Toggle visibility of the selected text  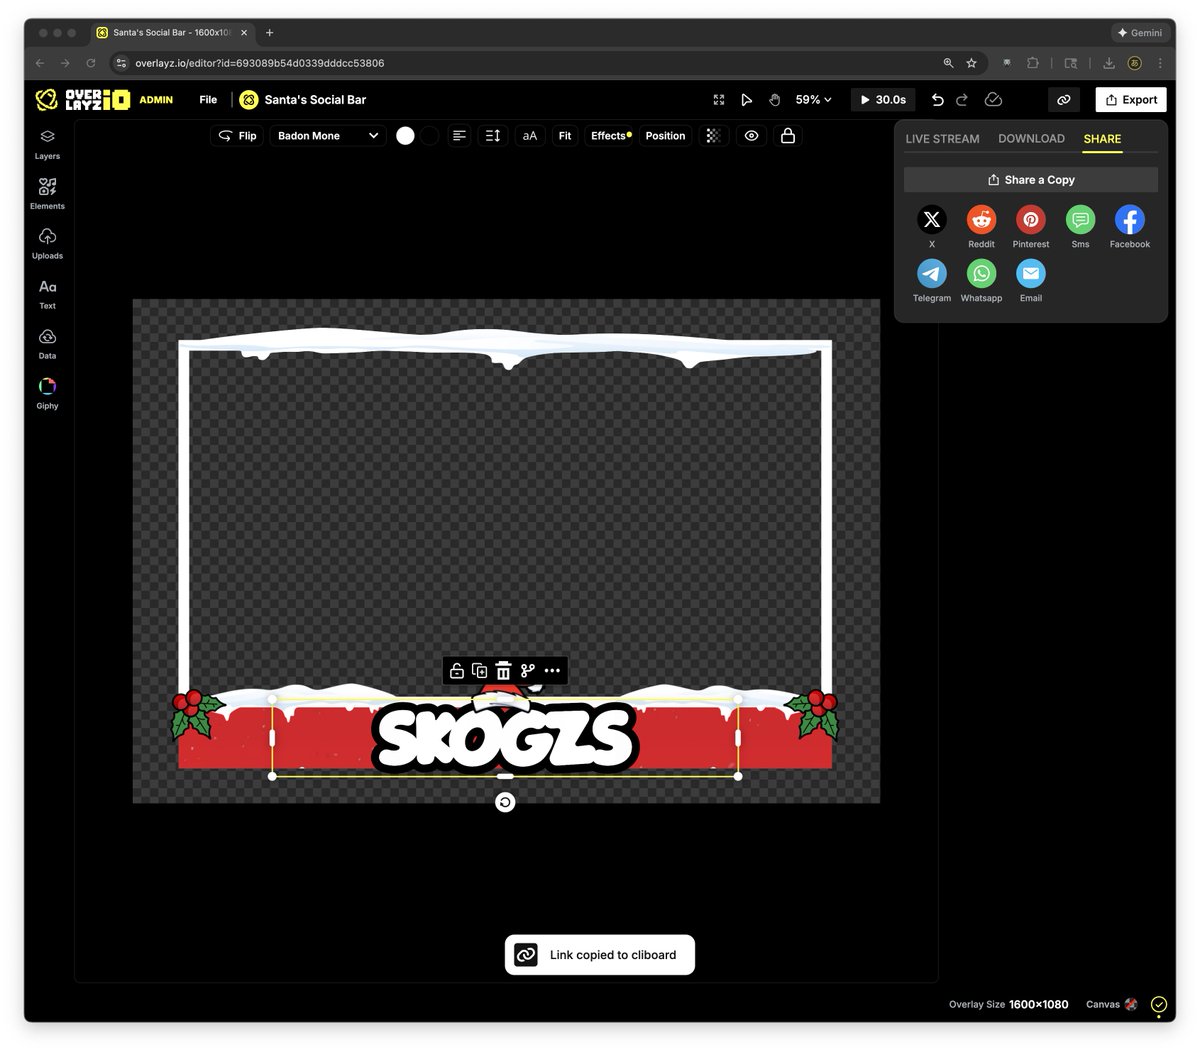tap(751, 135)
